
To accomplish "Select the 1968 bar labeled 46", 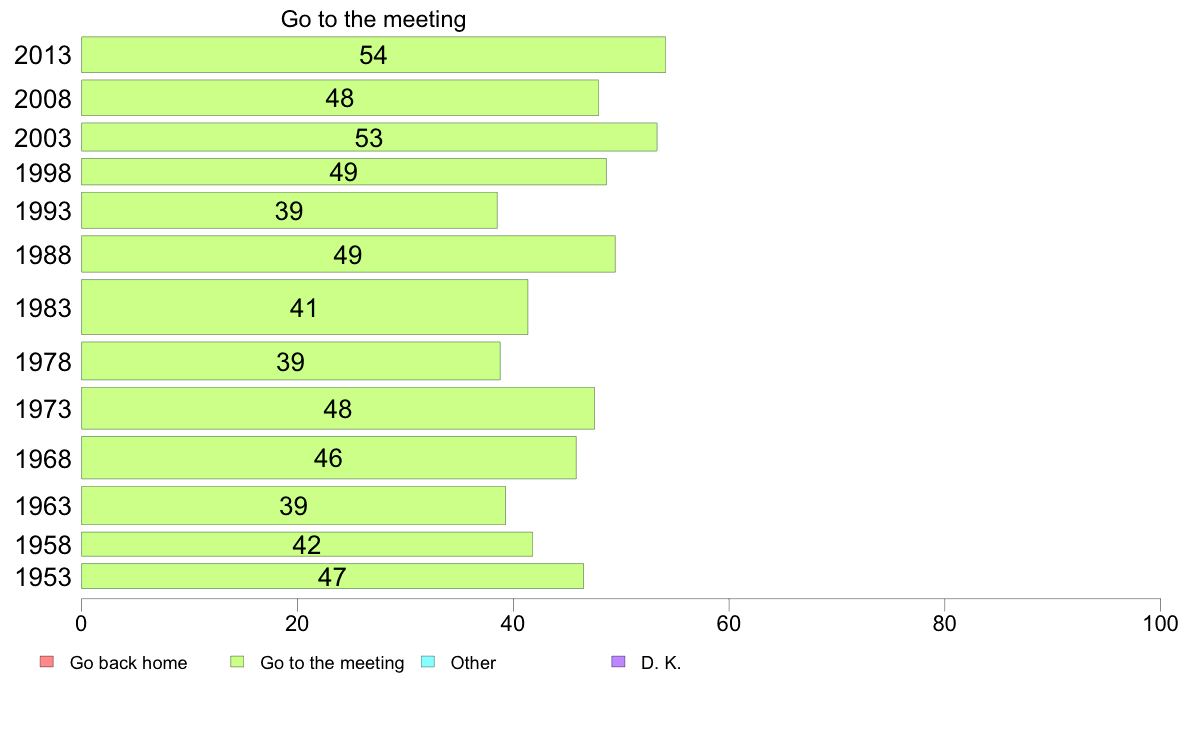I will 329,457.
